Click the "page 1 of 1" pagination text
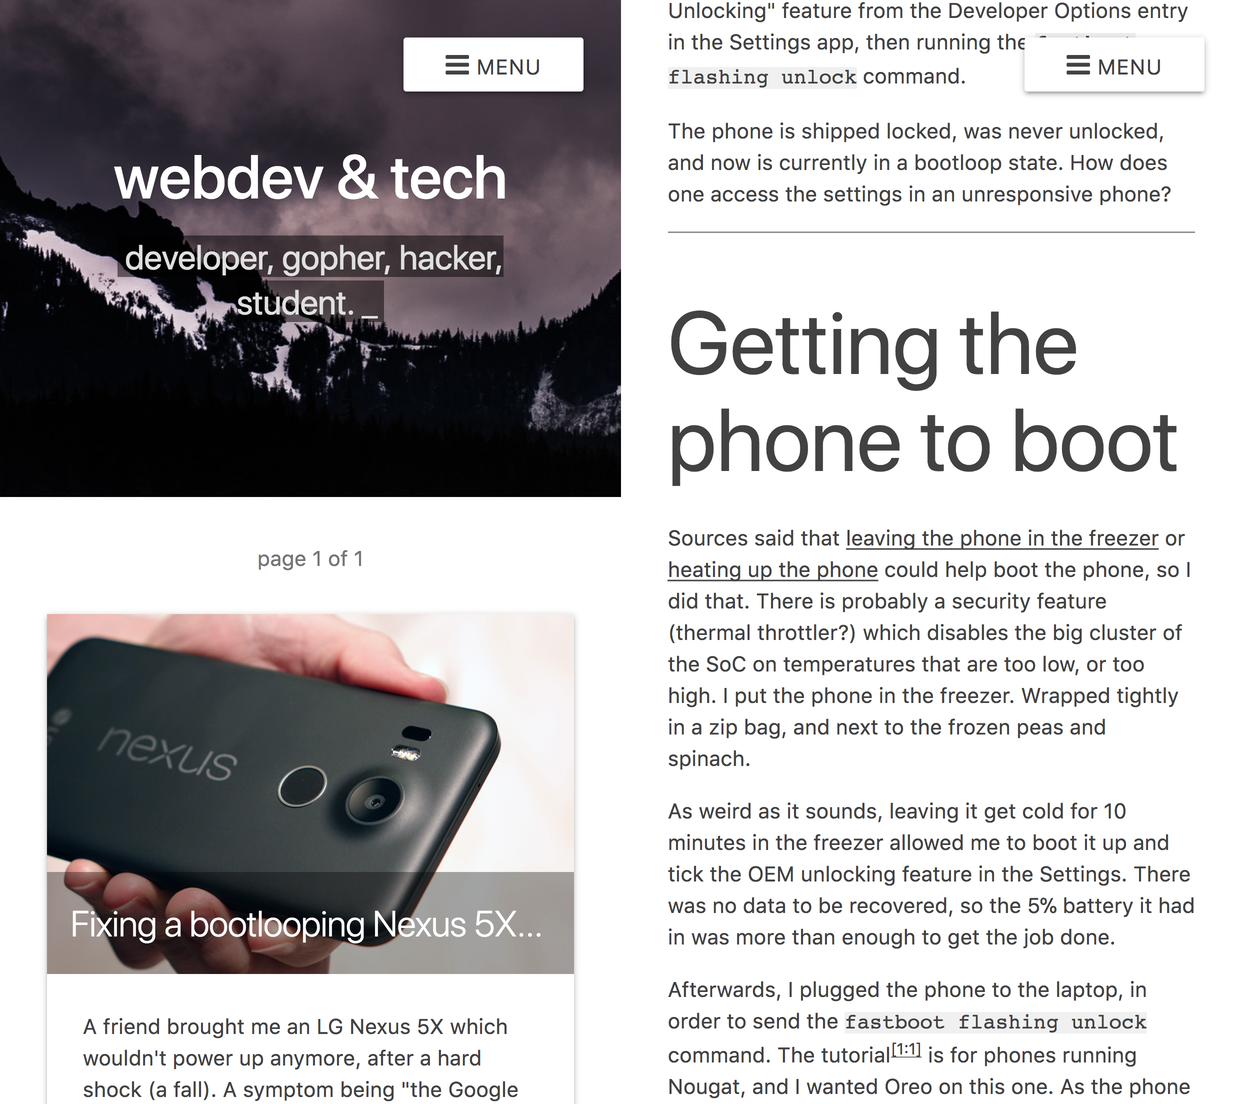This screenshot has width=1242, height=1104. point(310,559)
